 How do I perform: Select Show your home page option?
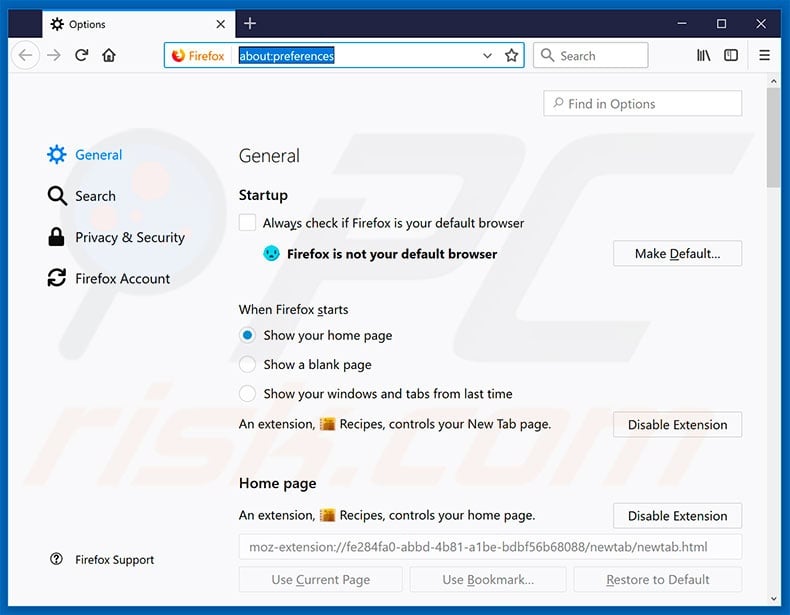tap(247, 335)
